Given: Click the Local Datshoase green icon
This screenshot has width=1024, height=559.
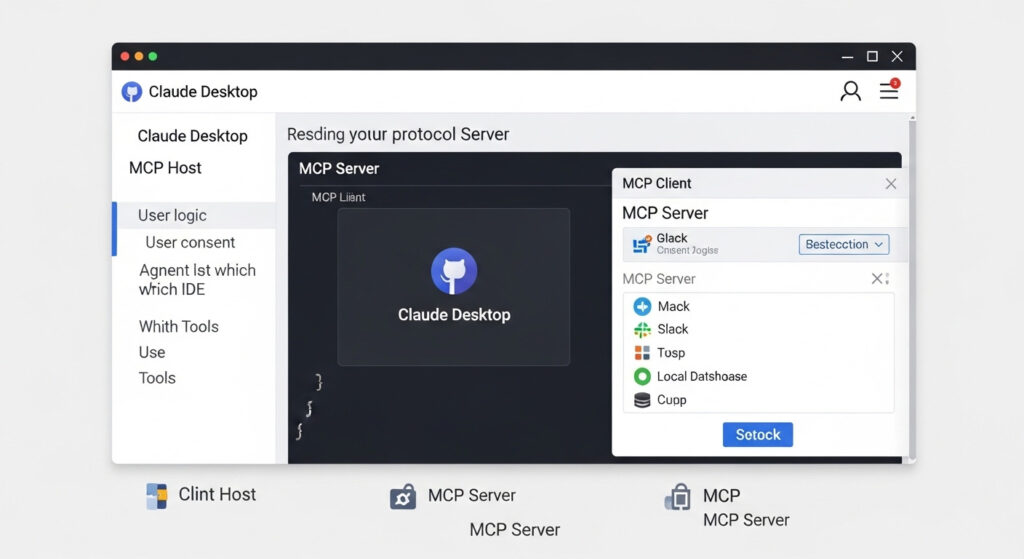Looking at the screenshot, I should tap(642, 376).
